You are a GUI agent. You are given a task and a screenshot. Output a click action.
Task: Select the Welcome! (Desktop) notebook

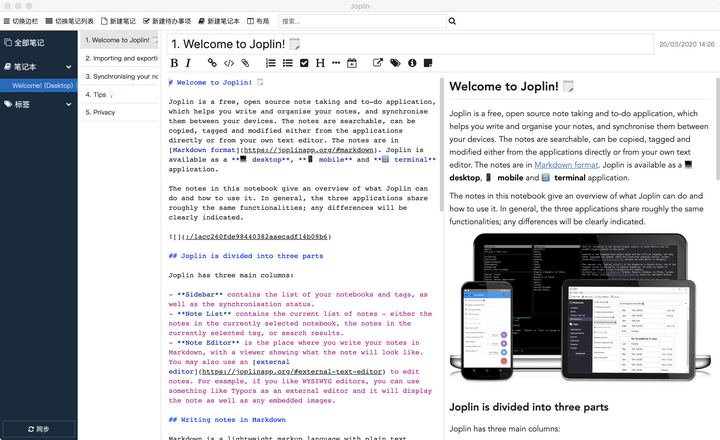click(39, 85)
